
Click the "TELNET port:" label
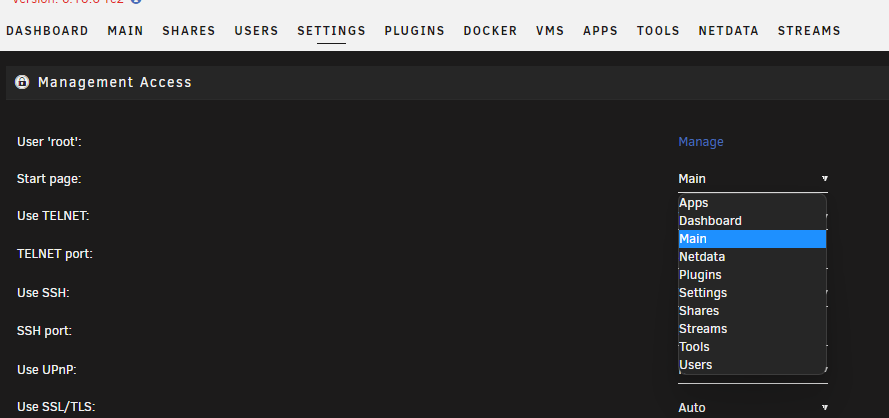54,254
